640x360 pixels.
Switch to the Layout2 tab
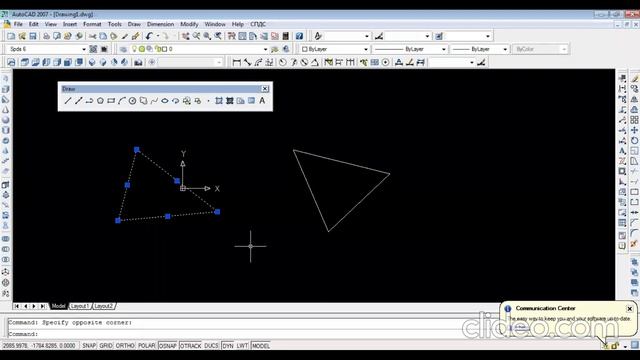[104, 306]
